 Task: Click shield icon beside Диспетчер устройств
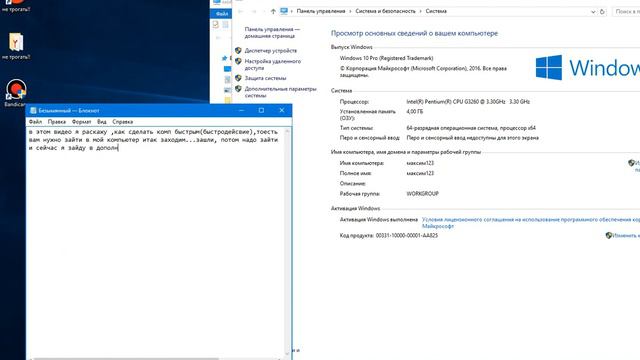[238, 51]
